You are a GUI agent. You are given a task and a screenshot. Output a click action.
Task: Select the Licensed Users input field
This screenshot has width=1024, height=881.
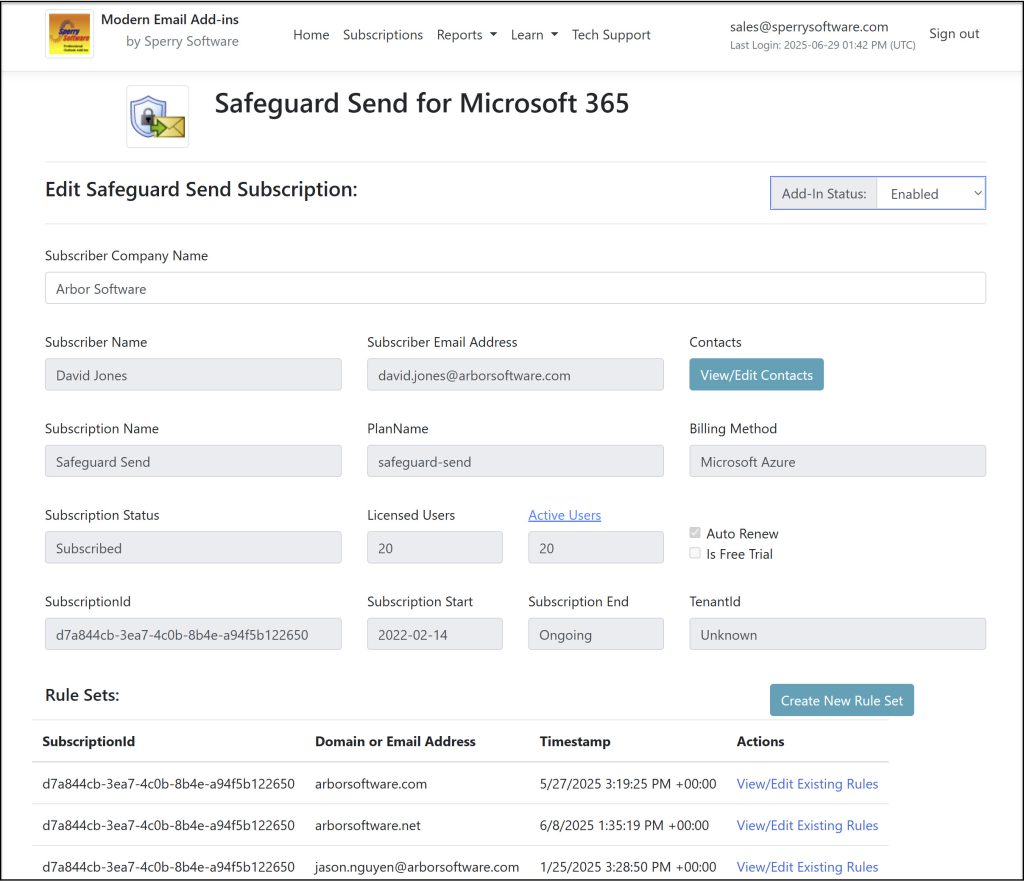(435, 548)
